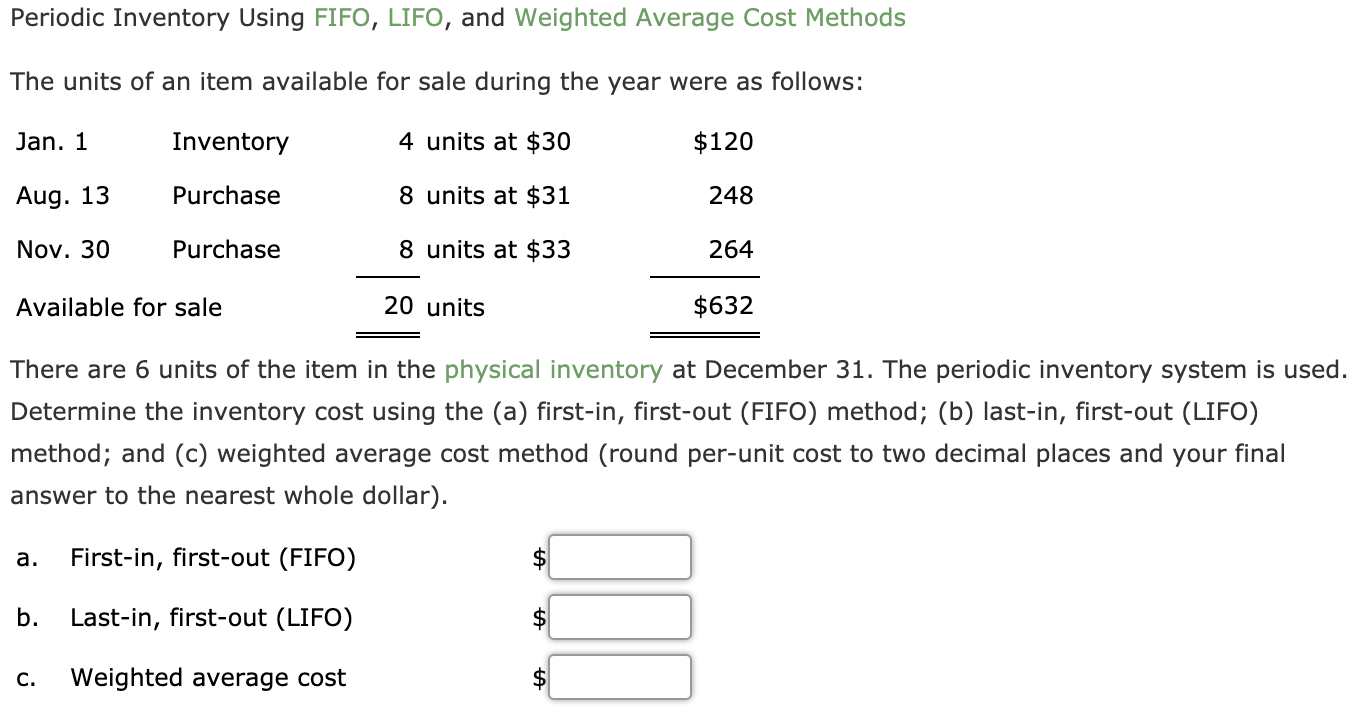This screenshot has width=1352, height=714.
Task: Select the 20 units total
Action: [x=399, y=307]
